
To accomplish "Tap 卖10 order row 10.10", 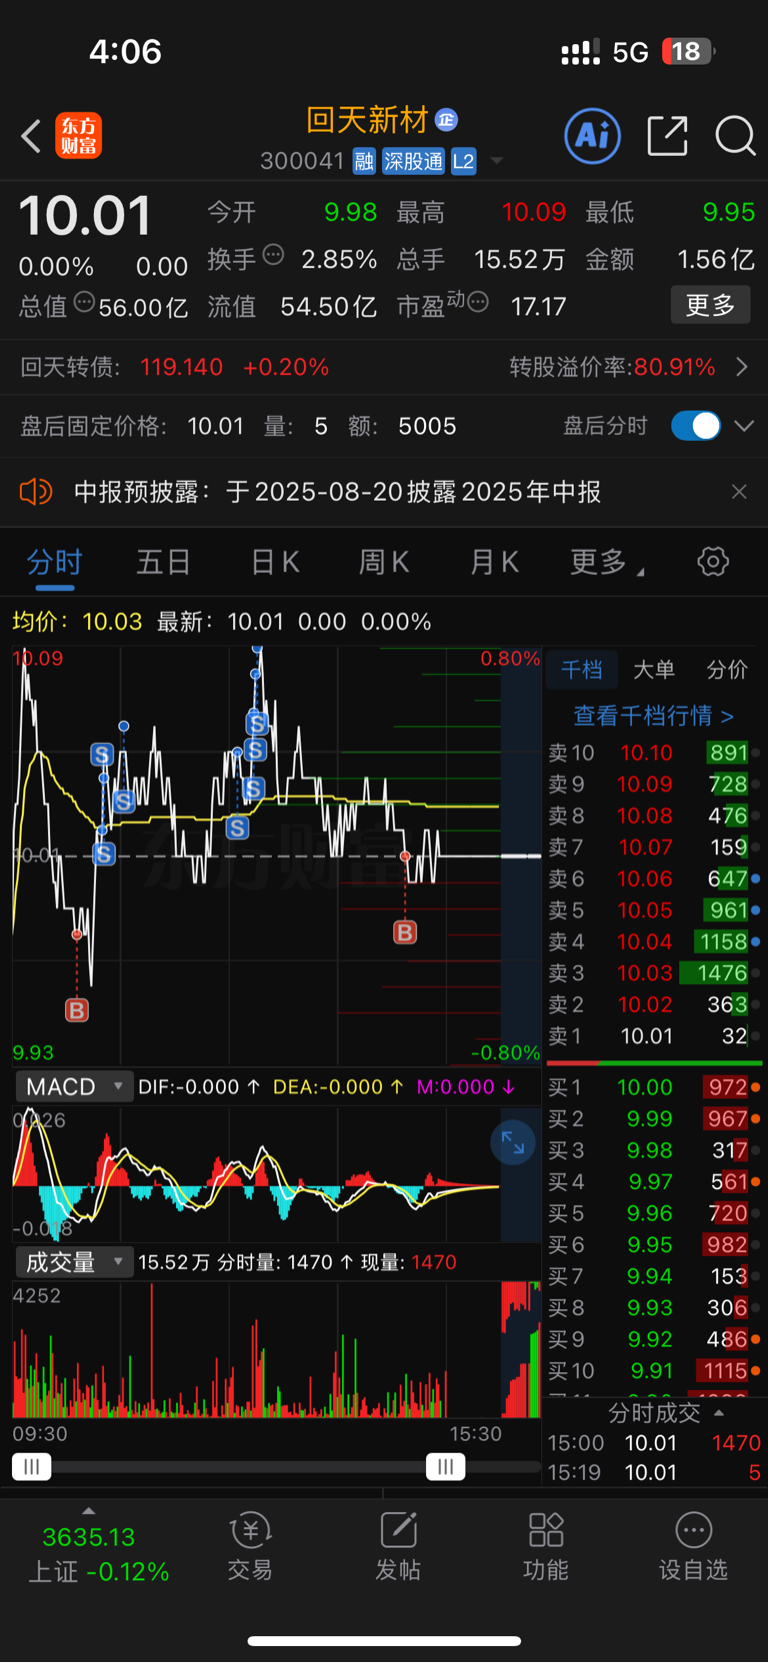I will 654,753.
